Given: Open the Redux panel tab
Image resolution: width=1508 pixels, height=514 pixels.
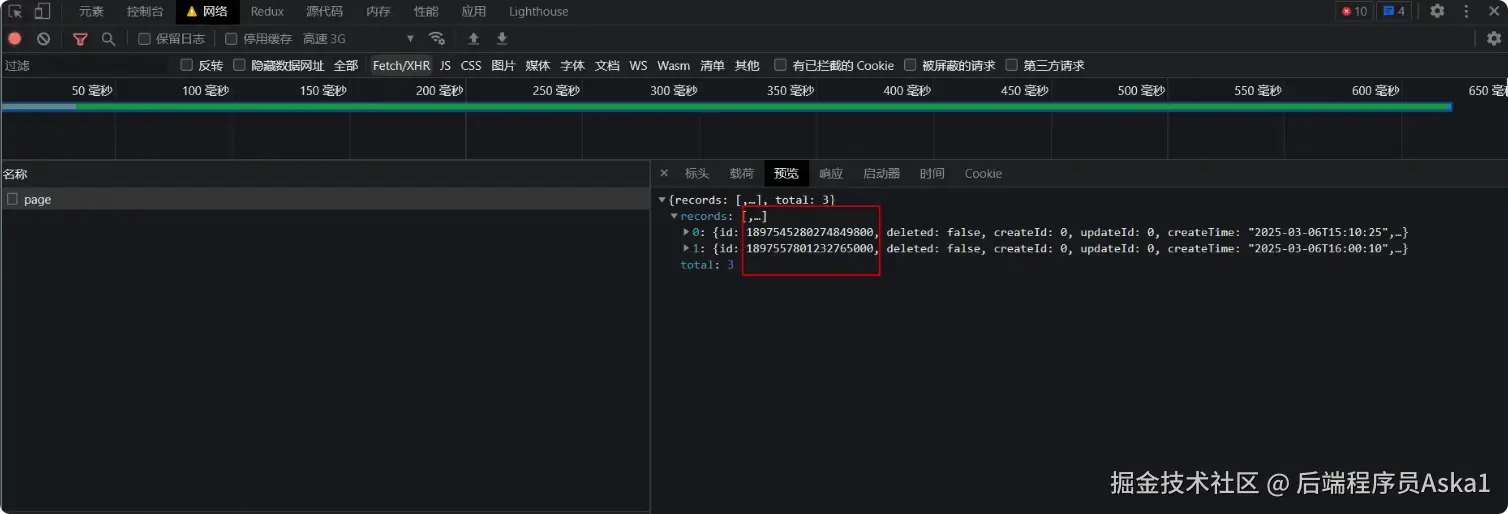Looking at the screenshot, I should (x=267, y=11).
